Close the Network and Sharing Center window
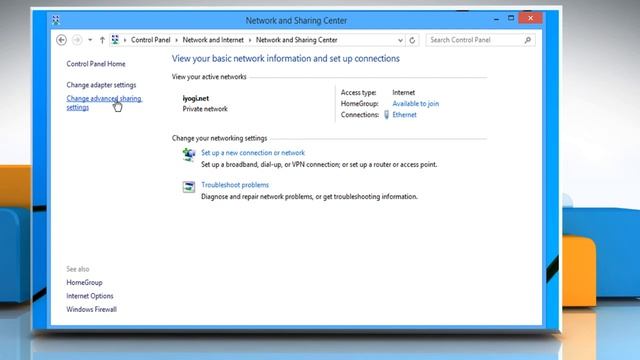The width and height of the screenshot is (640, 360). pyautogui.click(x=530, y=18)
